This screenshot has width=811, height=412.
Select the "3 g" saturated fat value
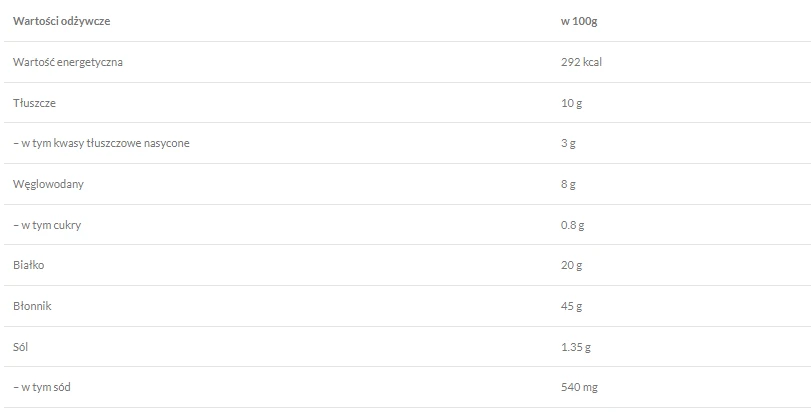coord(568,143)
